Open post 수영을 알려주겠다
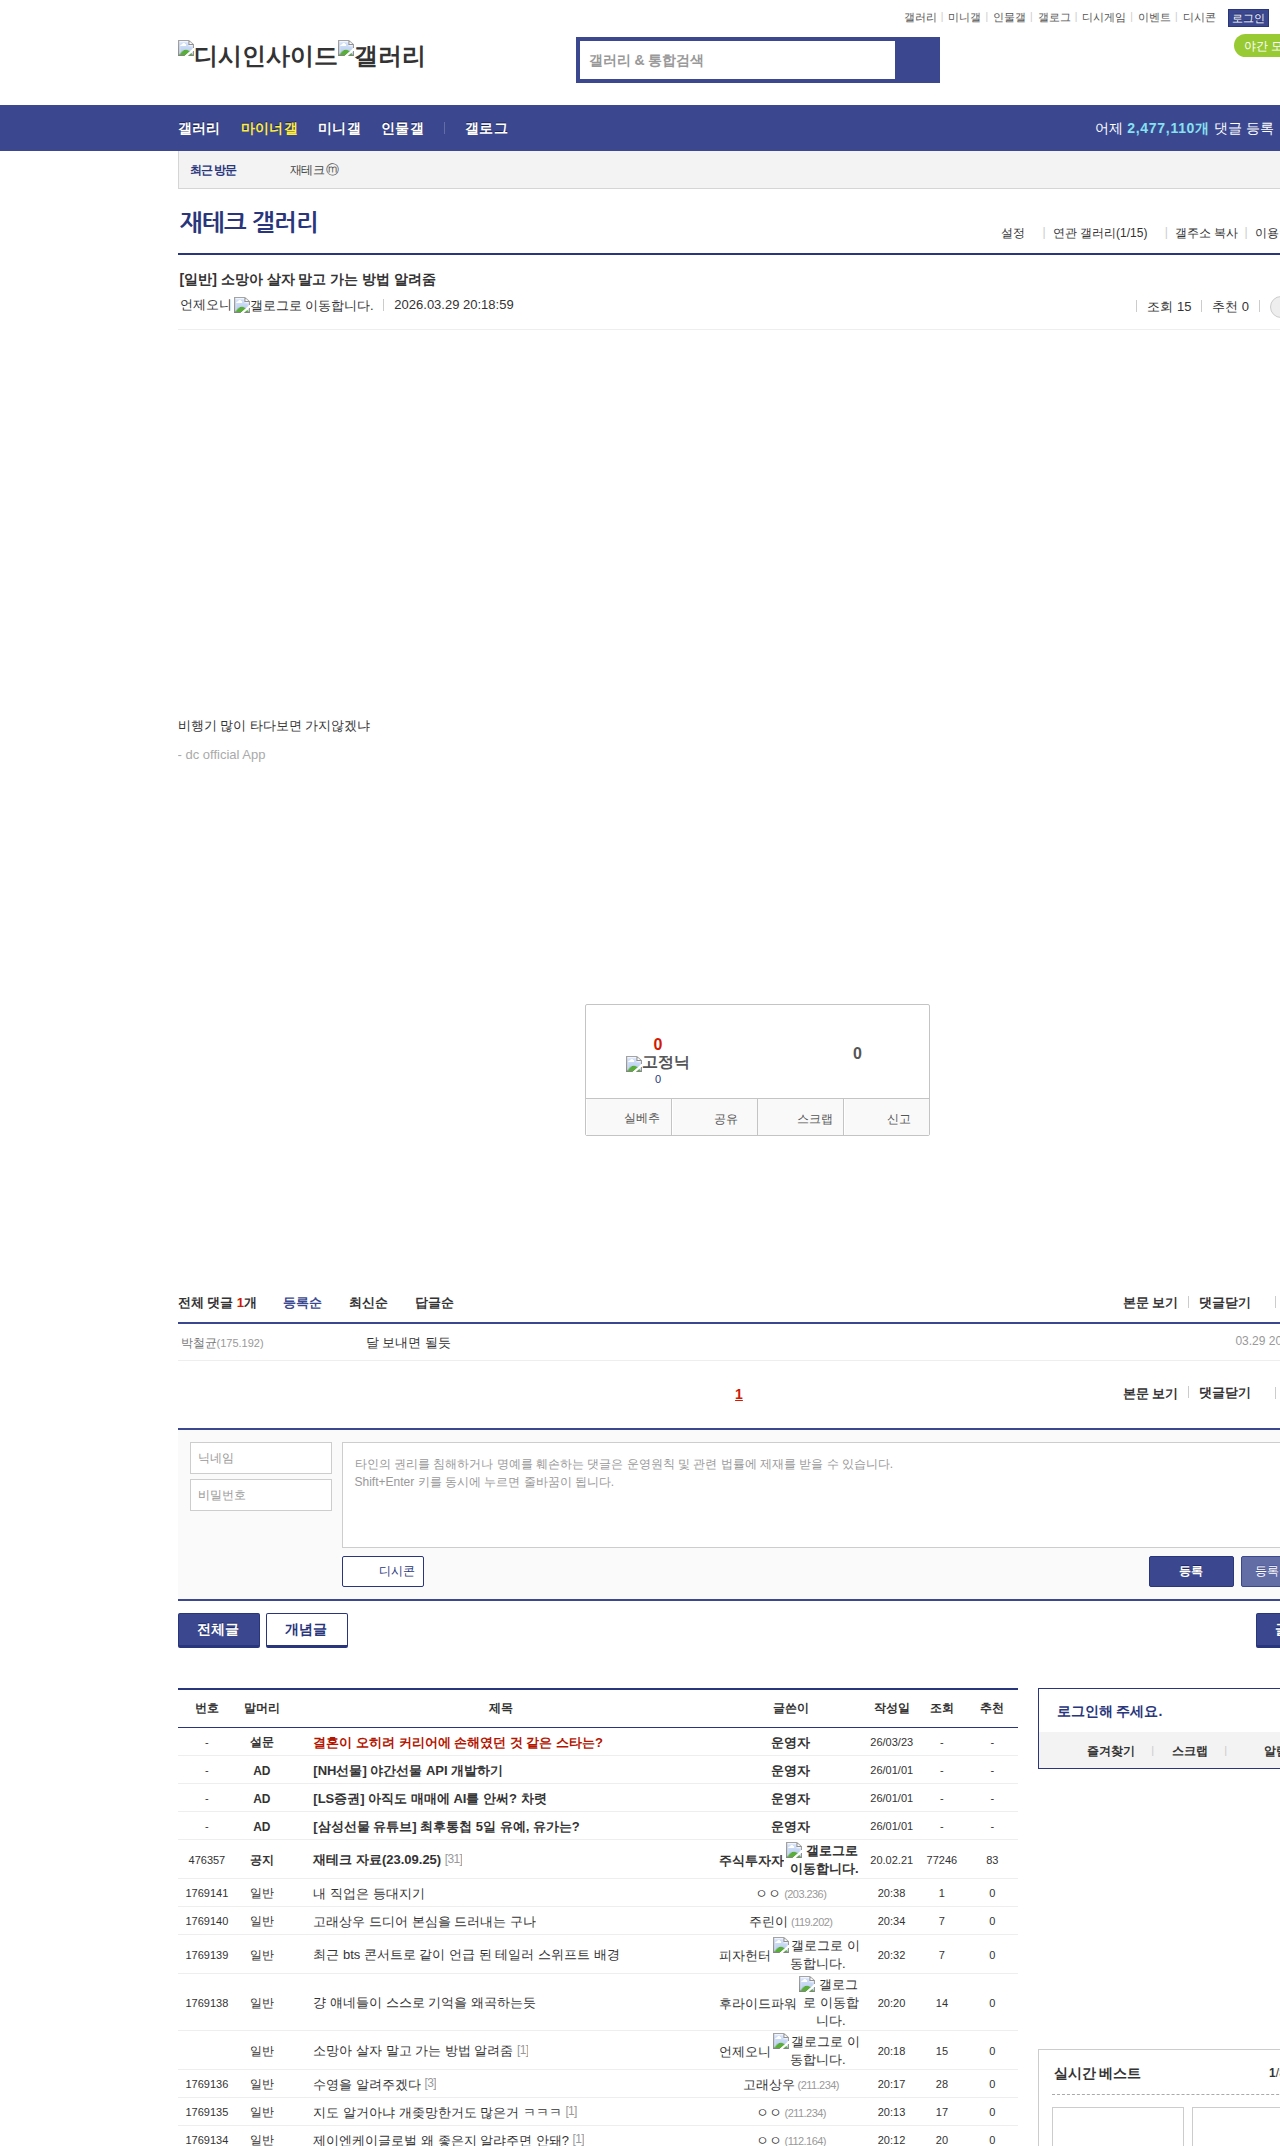The width and height of the screenshot is (1280, 2146). [x=367, y=2084]
